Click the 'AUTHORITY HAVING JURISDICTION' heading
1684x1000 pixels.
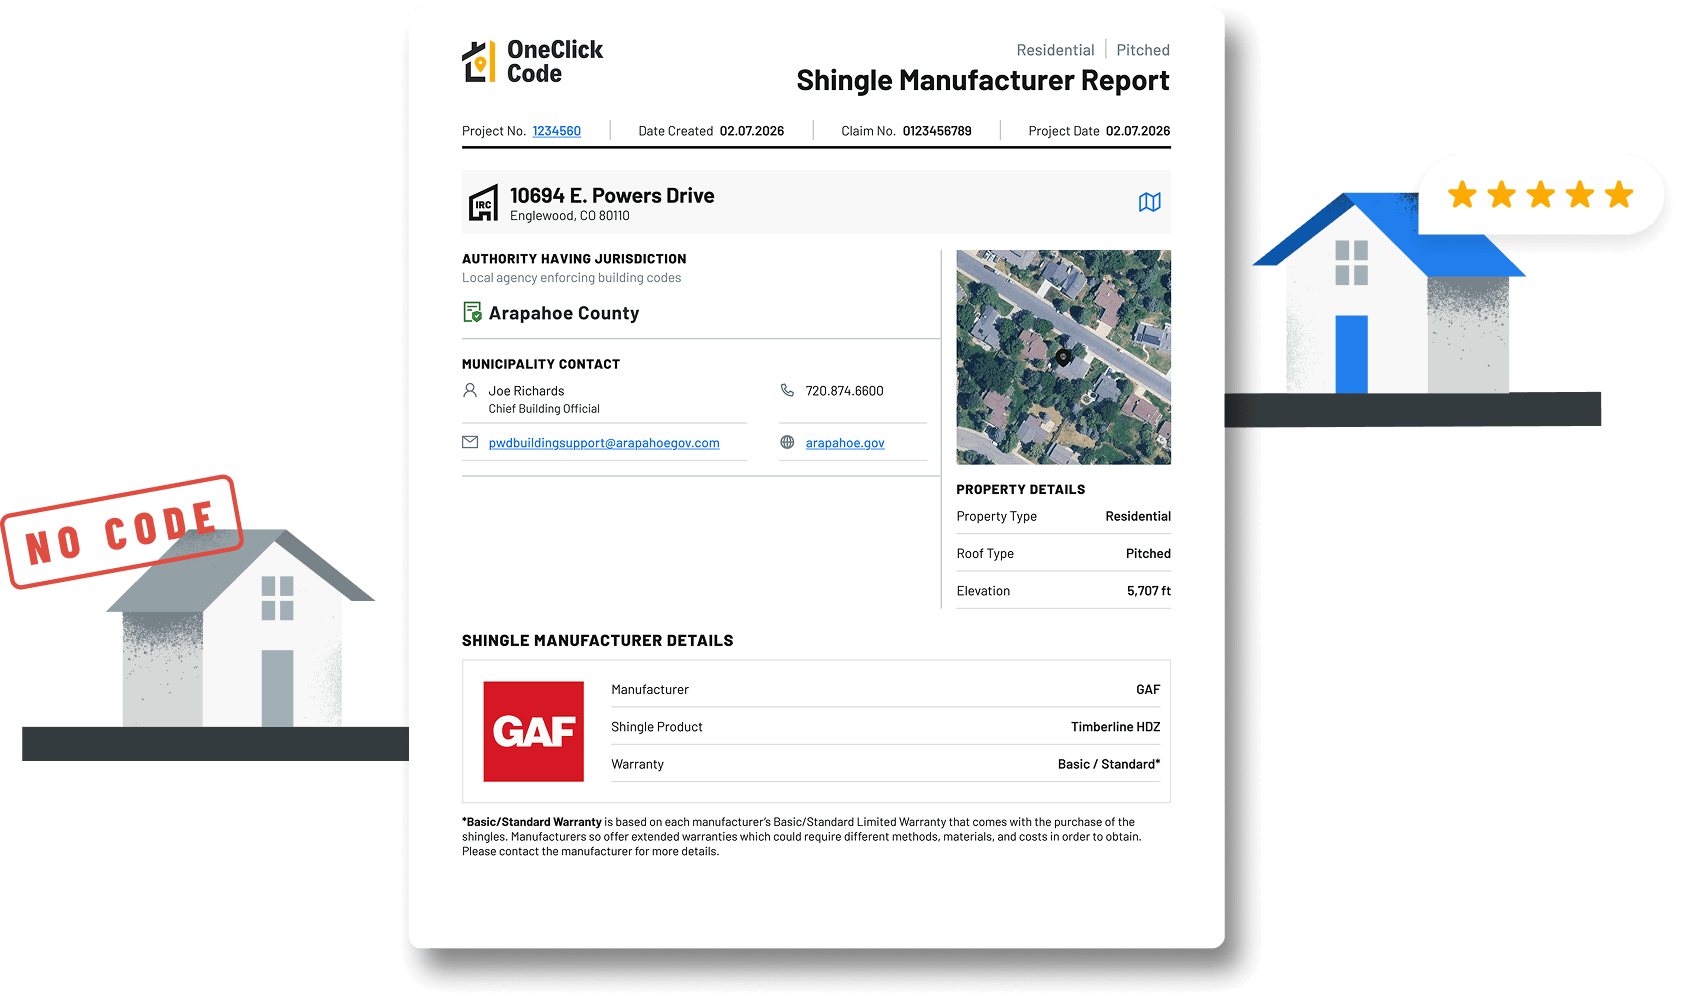[x=574, y=259]
